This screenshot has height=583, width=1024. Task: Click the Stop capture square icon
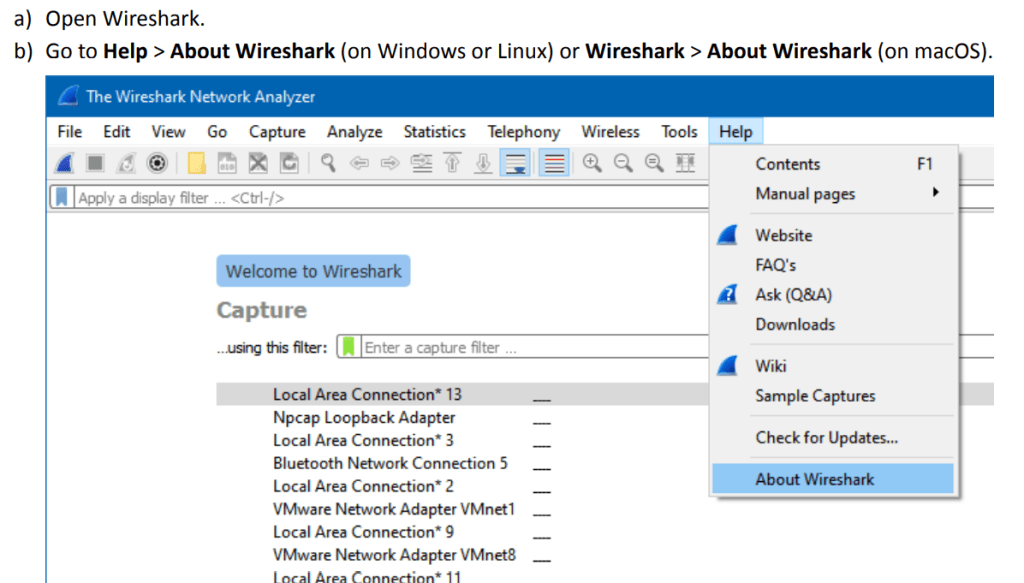click(95, 164)
